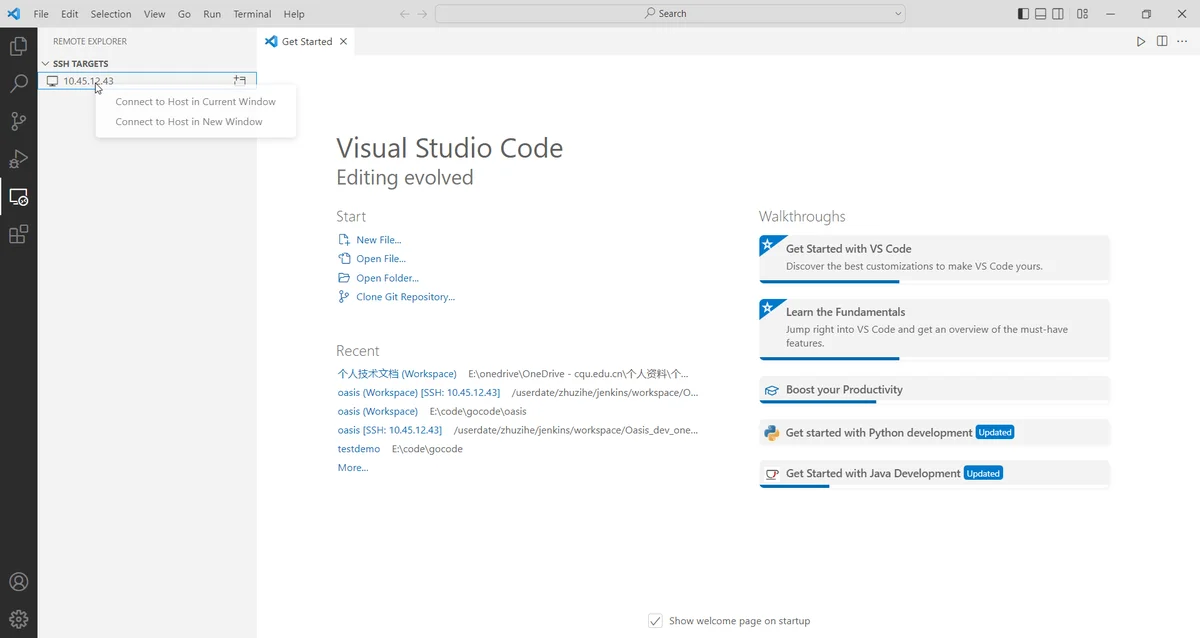Open the Manage gear icon

pos(18,619)
